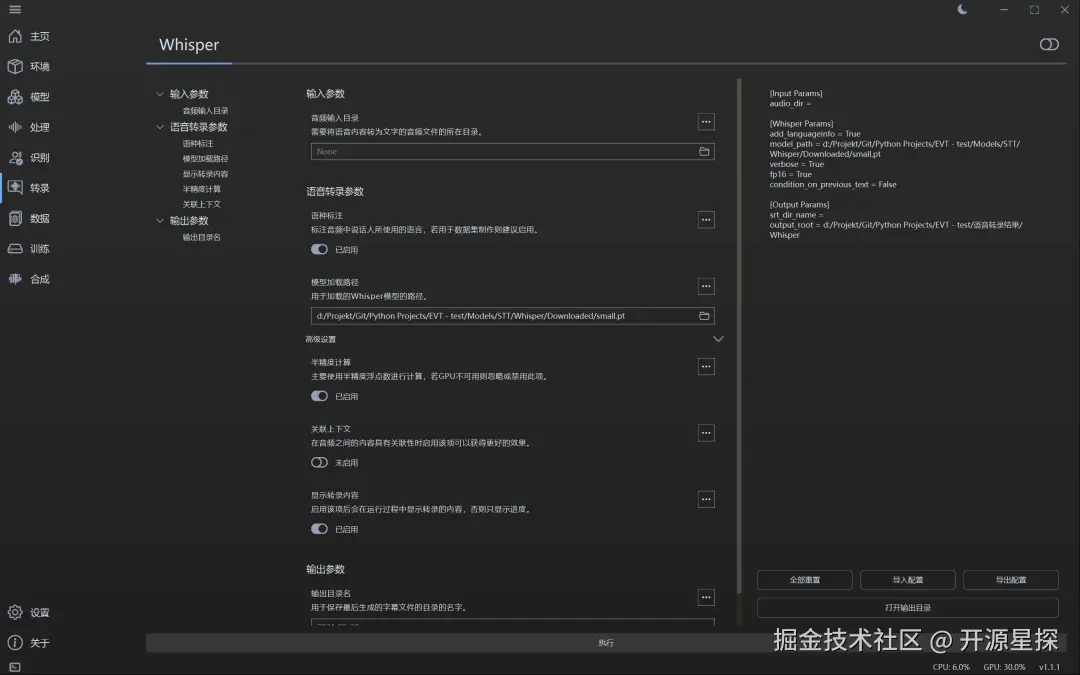
Task: Switch to the 合成 (Synthesis) panel
Action: [30, 278]
